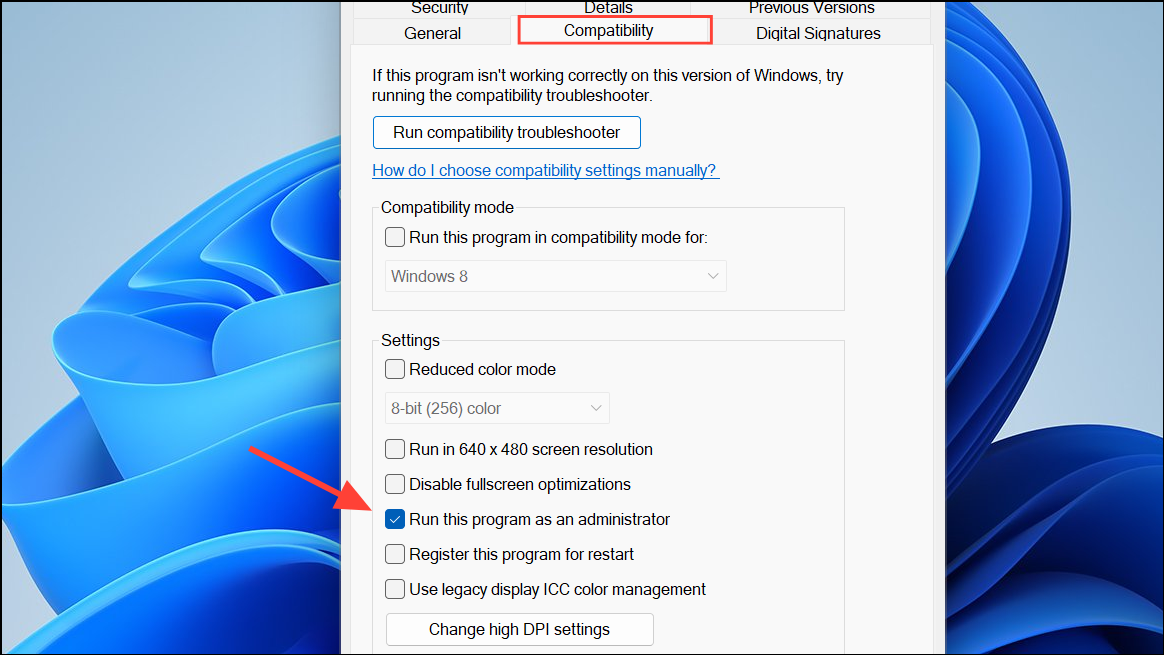The height and width of the screenshot is (655, 1164).
Task: Enable Run in 640 x 480 screen resolution
Action: [x=396, y=450]
